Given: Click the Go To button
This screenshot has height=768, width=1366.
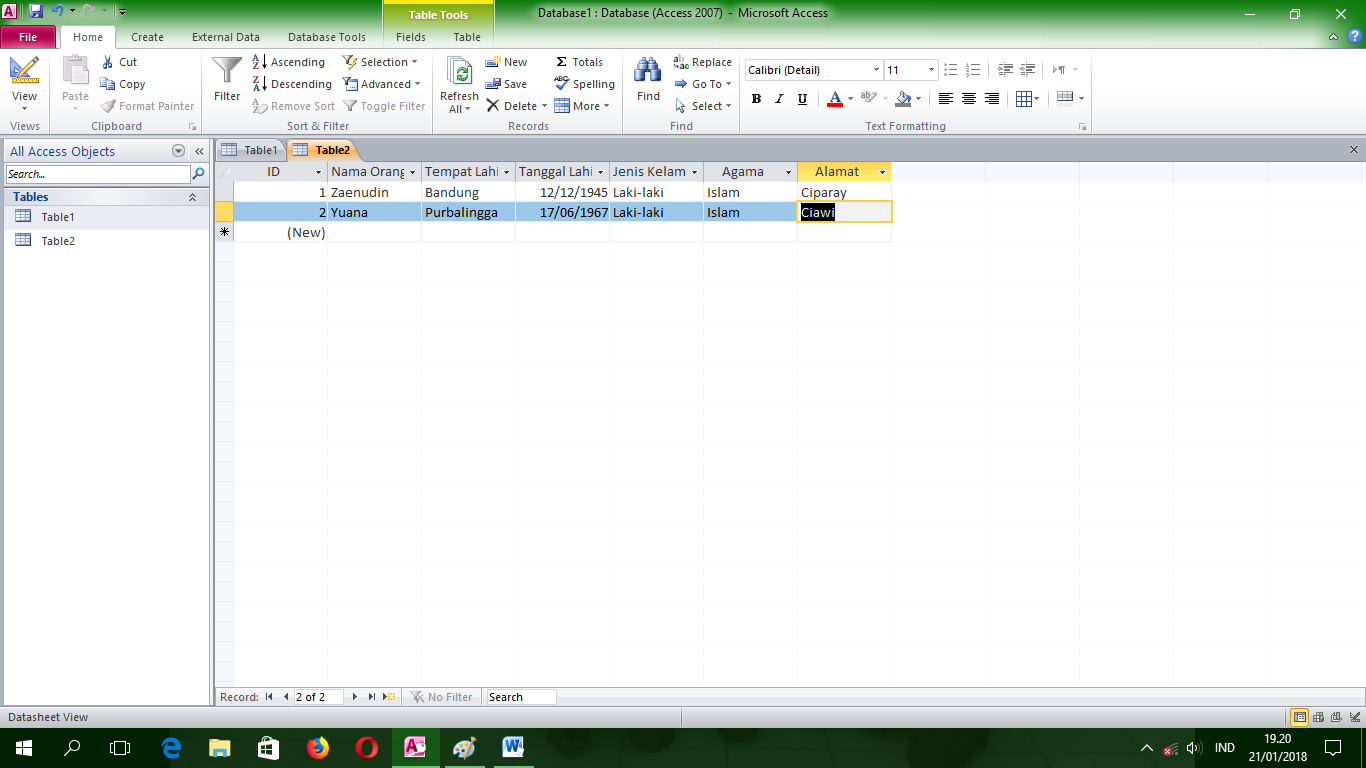Looking at the screenshot, I should [703, 83].
